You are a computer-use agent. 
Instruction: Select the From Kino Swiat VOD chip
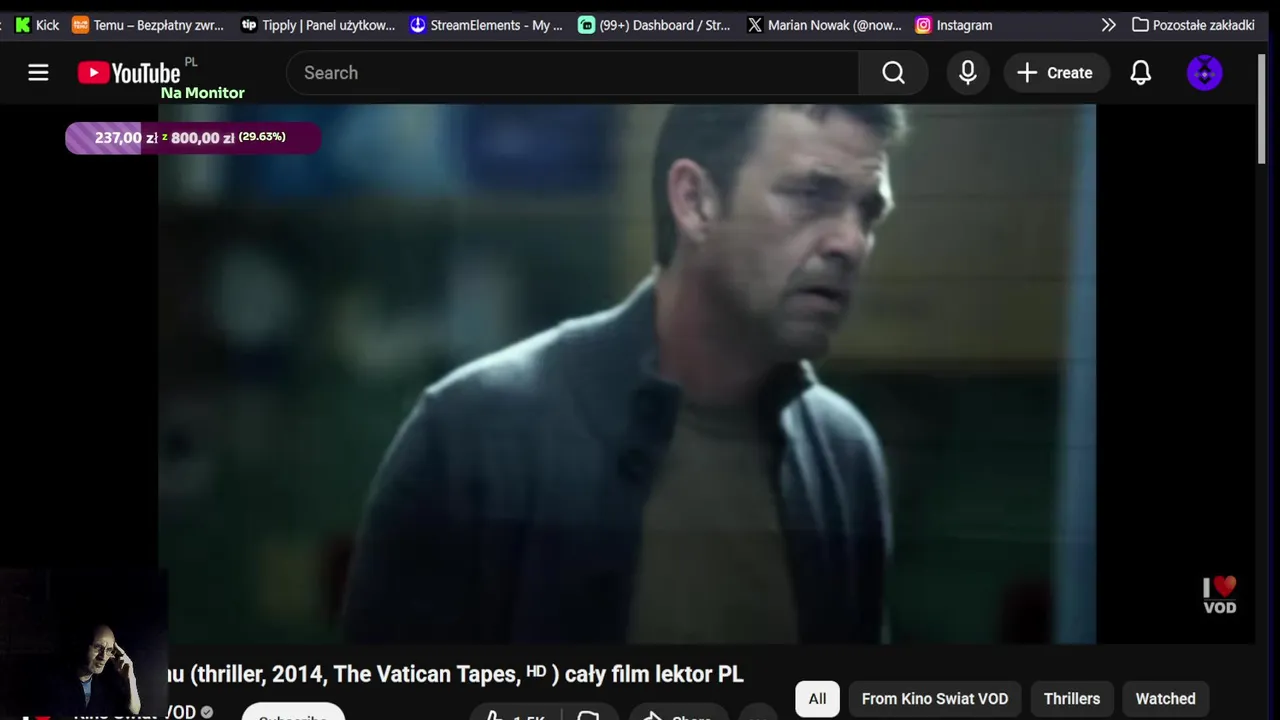[x=935, y=699]
